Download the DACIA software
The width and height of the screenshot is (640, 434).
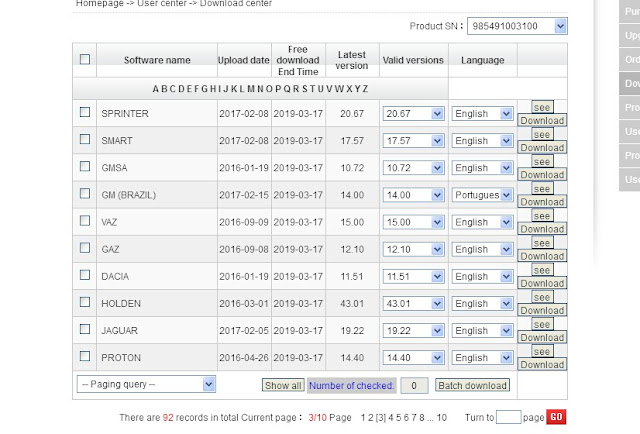point(542,283)
